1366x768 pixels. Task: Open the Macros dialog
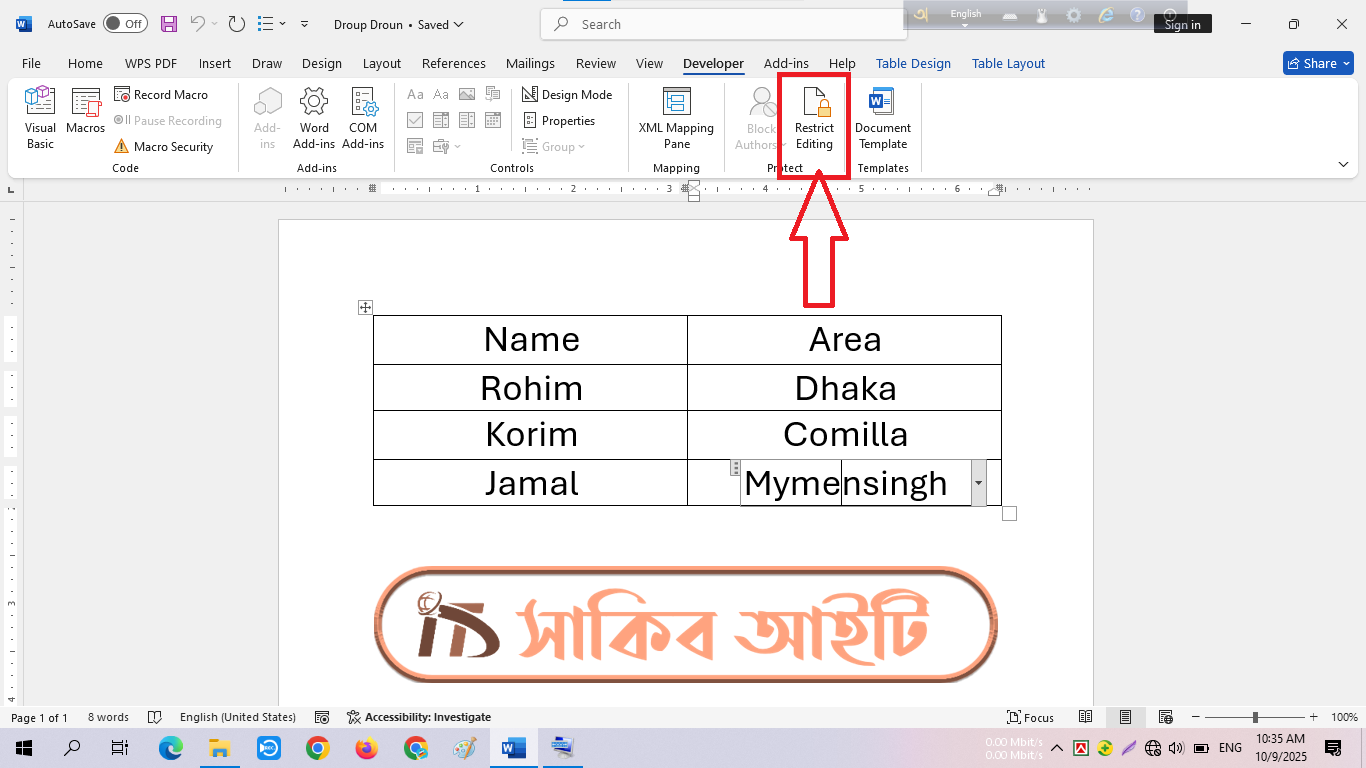[85, 112]
